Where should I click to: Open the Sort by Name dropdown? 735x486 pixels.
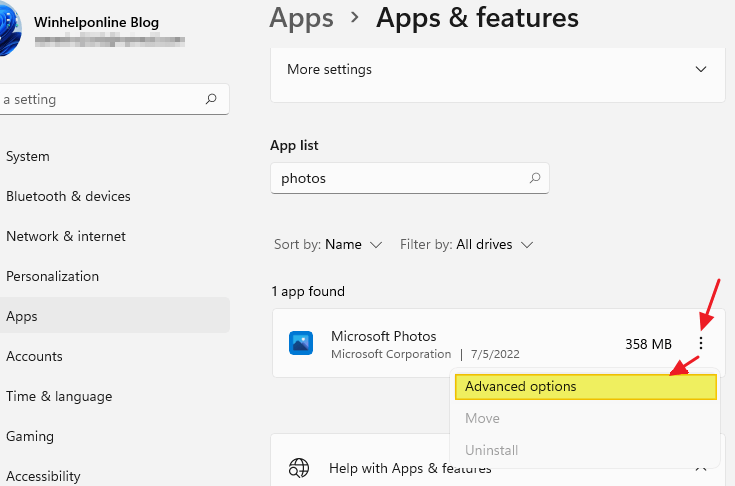click(328, 245)
